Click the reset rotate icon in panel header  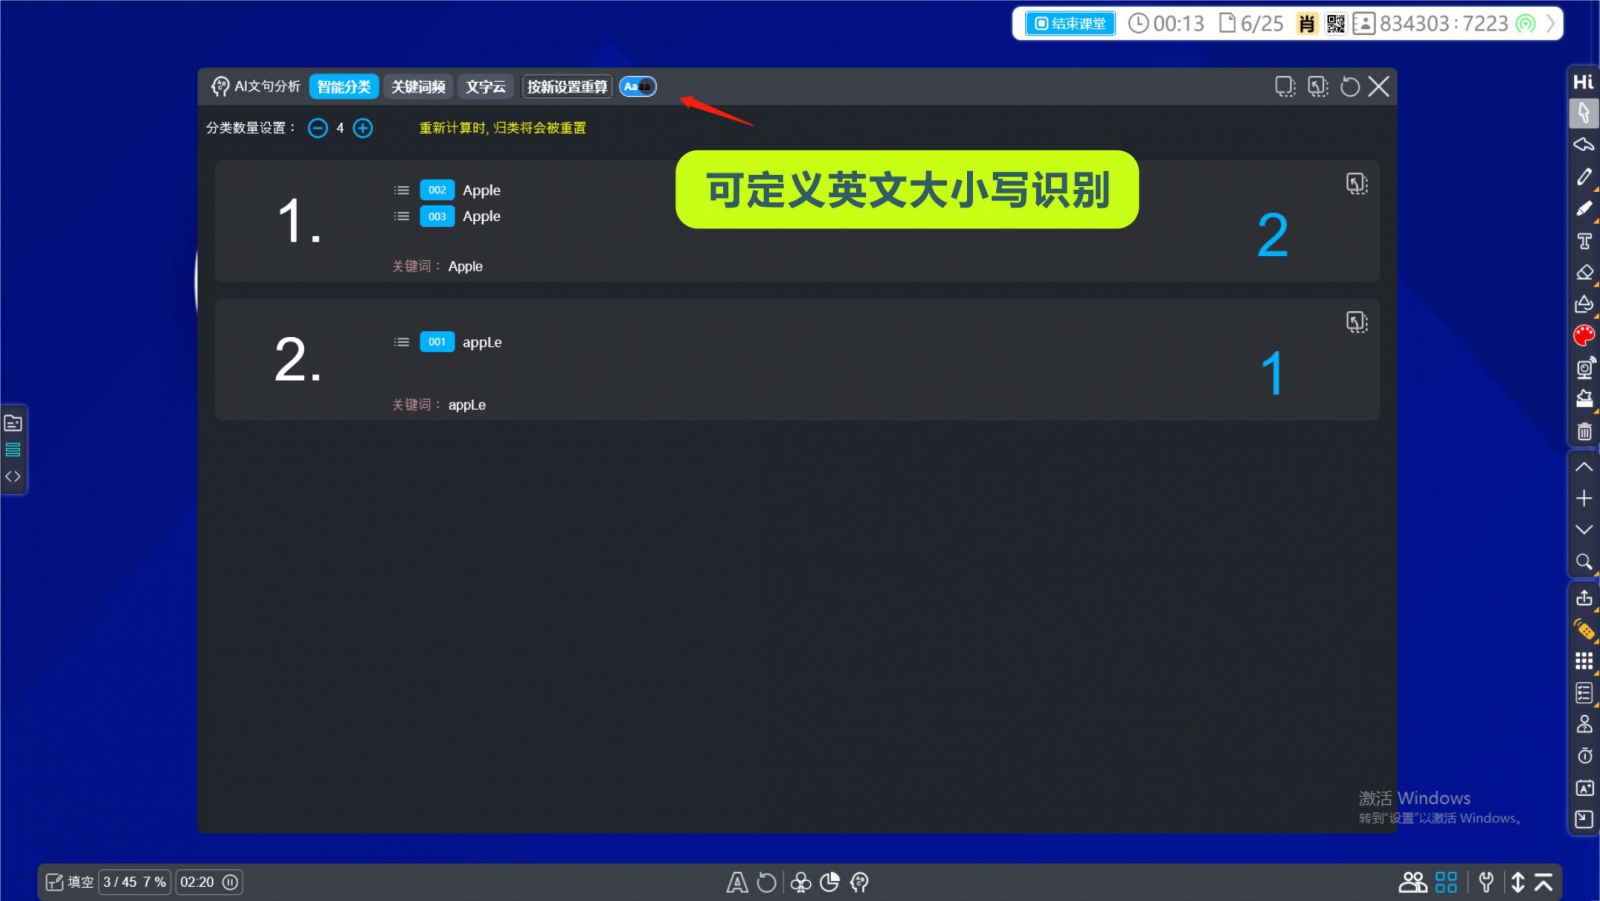click(1350, 87)
